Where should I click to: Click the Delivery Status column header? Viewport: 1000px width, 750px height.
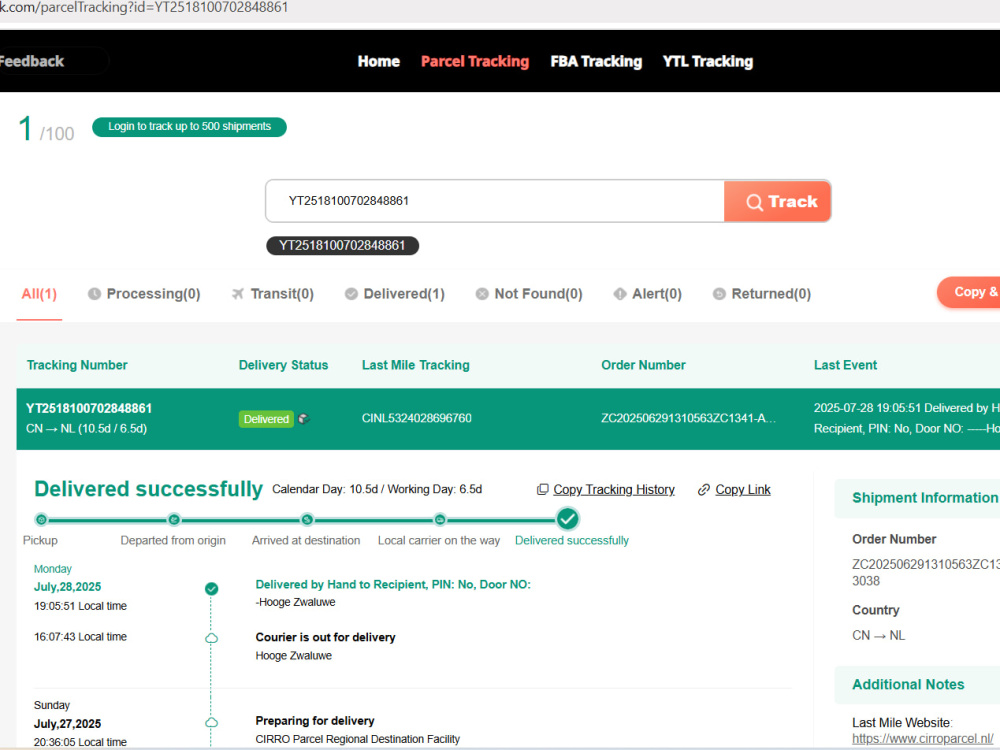click(283, 365)
